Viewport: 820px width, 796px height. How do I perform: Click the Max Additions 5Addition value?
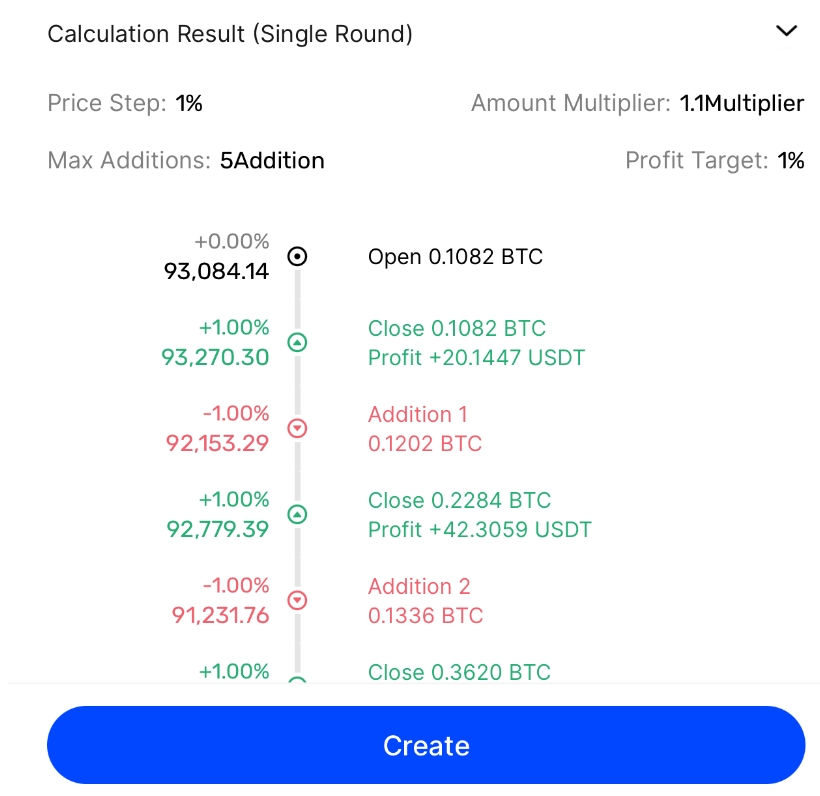(x=272, y=160)
